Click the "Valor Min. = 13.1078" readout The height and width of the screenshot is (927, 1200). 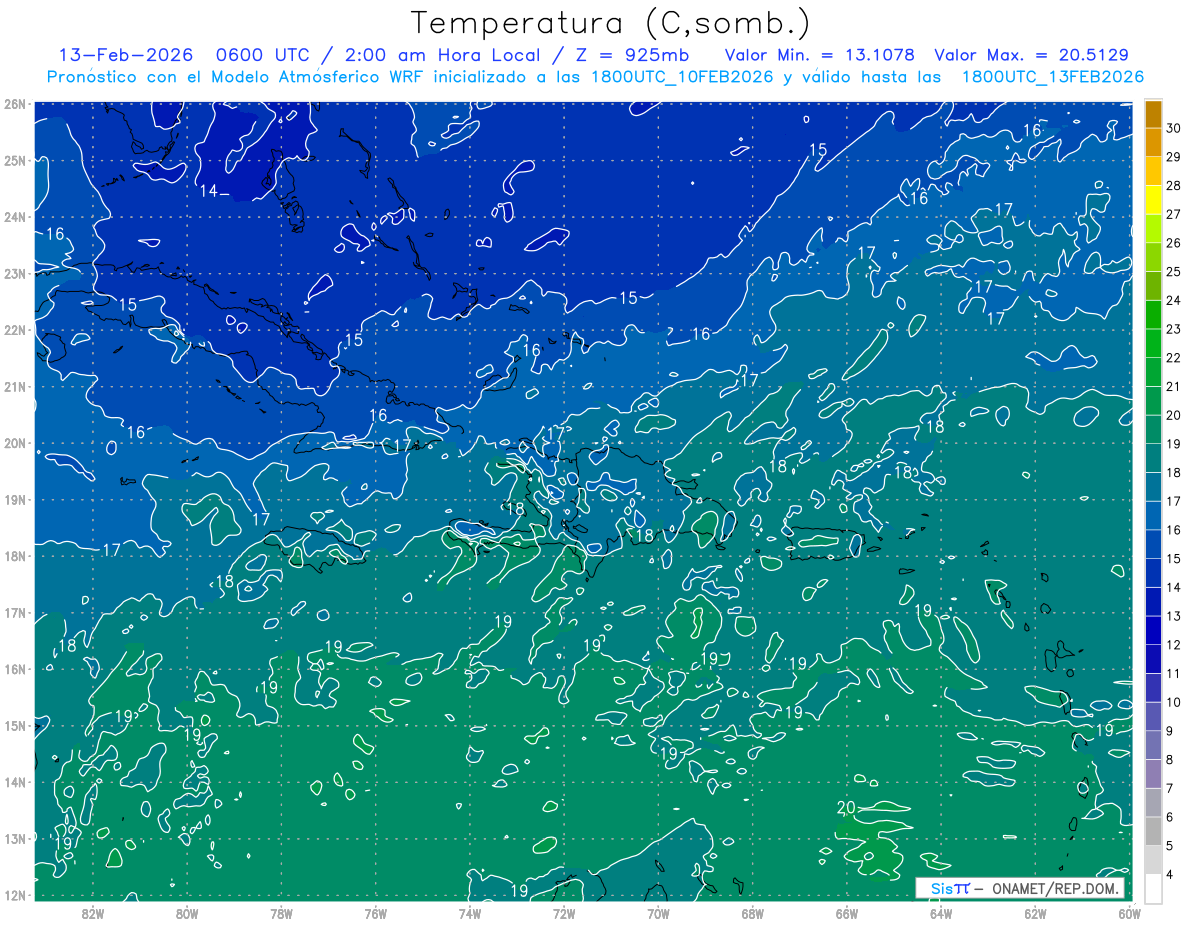click(x=819, y=55)
